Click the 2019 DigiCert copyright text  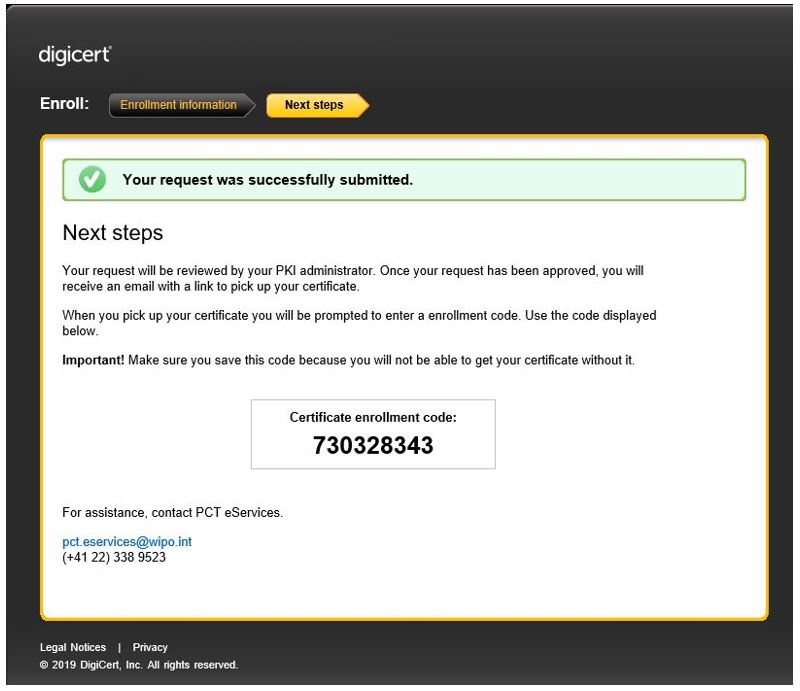click(139, 665)
